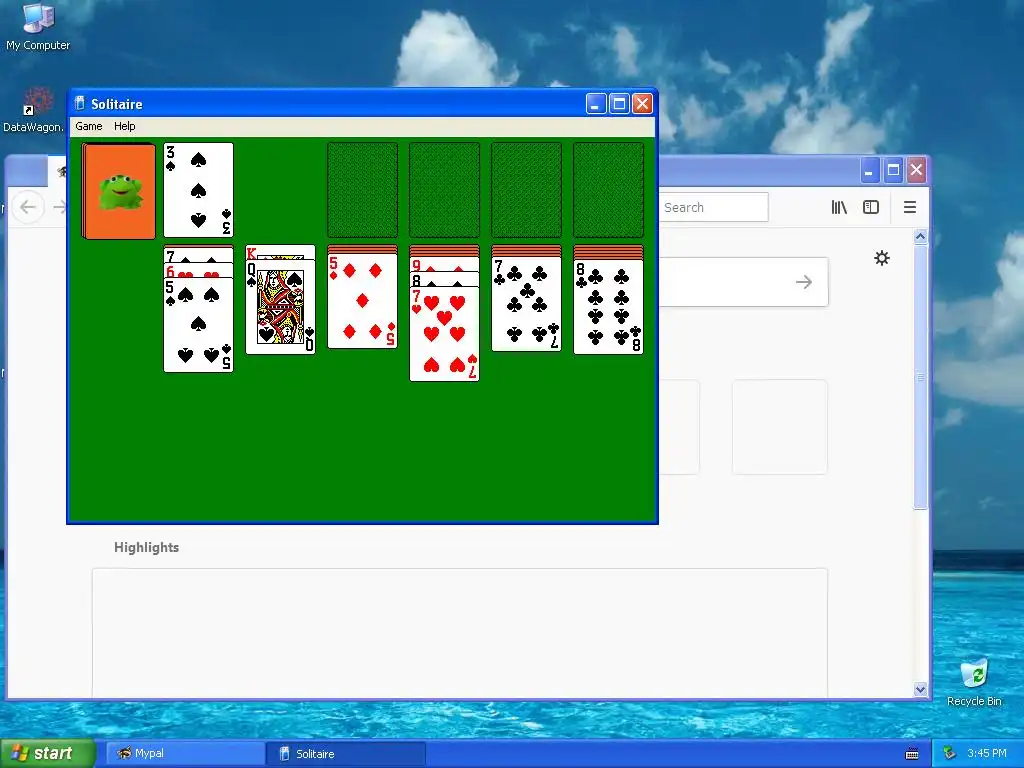Click the keyboard icon in system tray
The height and width of the screenshot is (768, 1024).
pyautogui.click(x=912, y=754)
